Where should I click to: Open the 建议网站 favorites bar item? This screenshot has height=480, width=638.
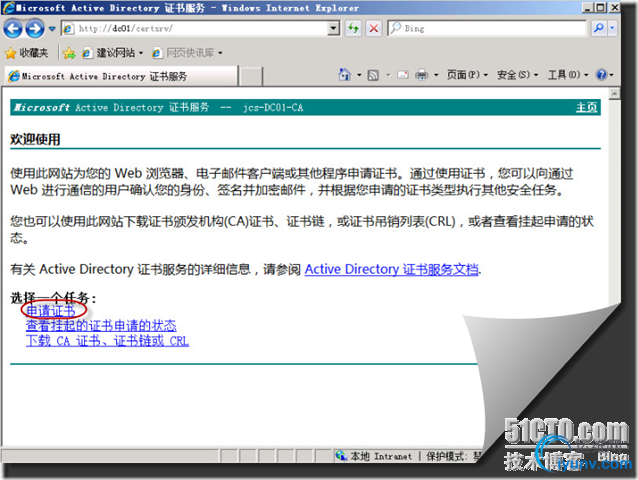point(113,53)
